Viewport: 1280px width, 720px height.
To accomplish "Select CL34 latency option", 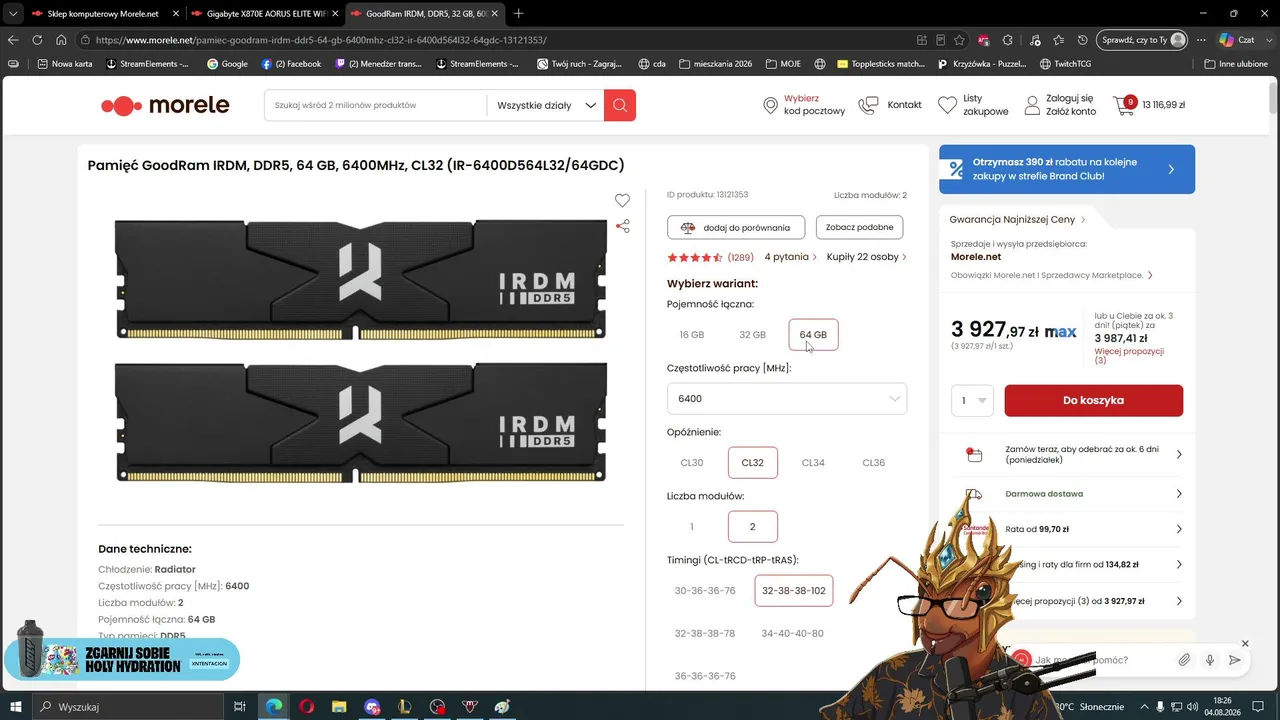I will click(x=813, y=463).
